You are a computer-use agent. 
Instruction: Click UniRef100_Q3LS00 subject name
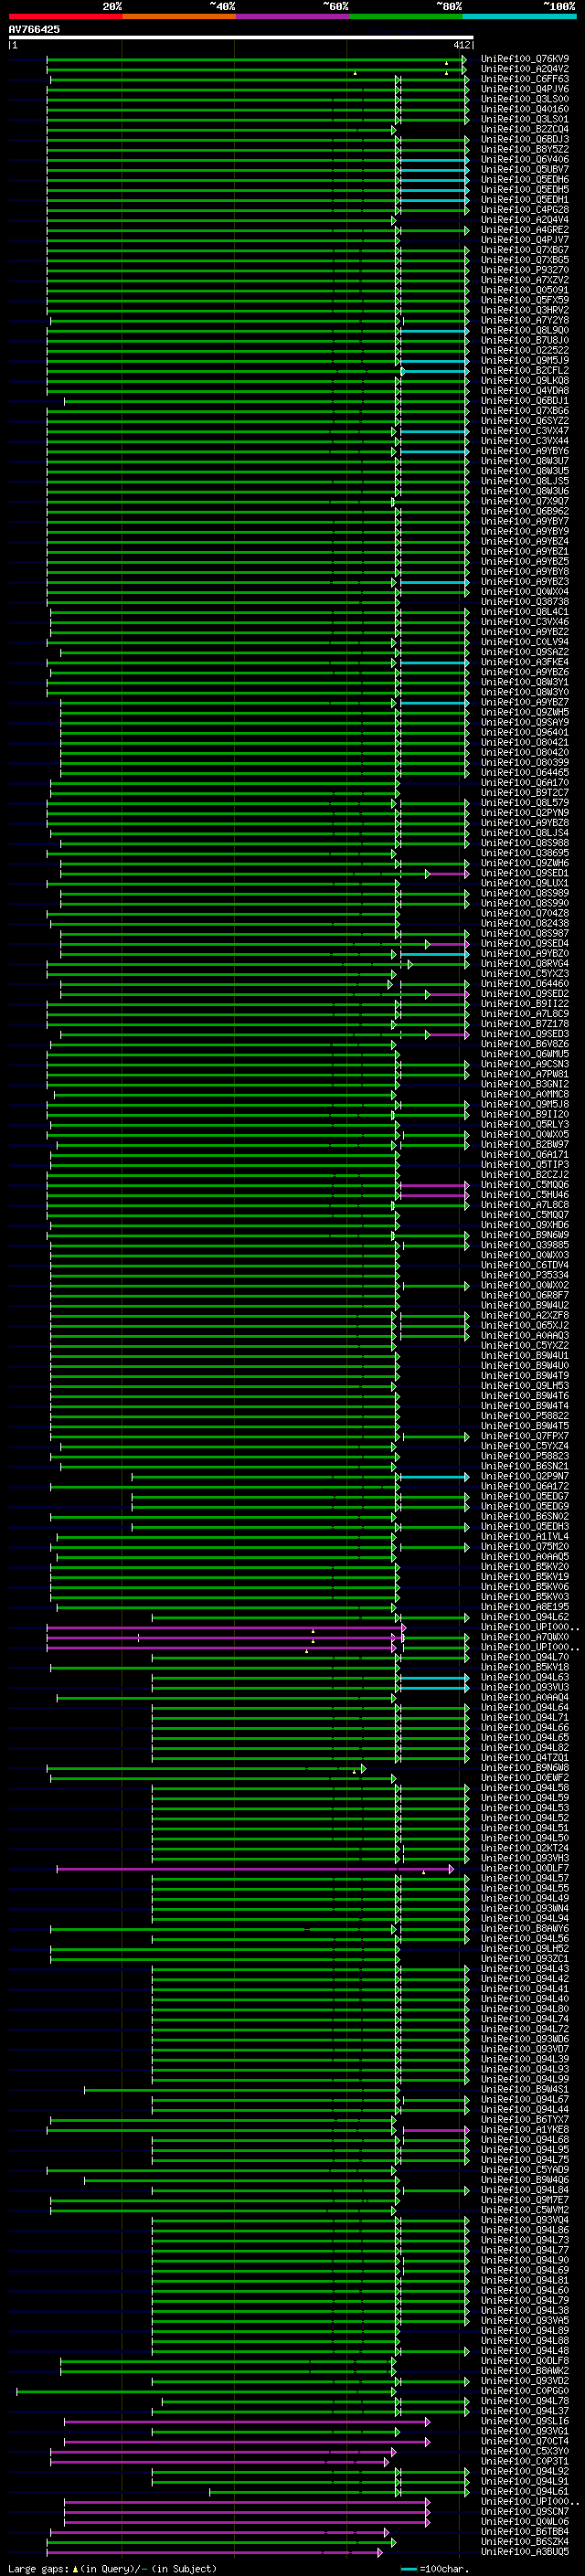point(524,99)
